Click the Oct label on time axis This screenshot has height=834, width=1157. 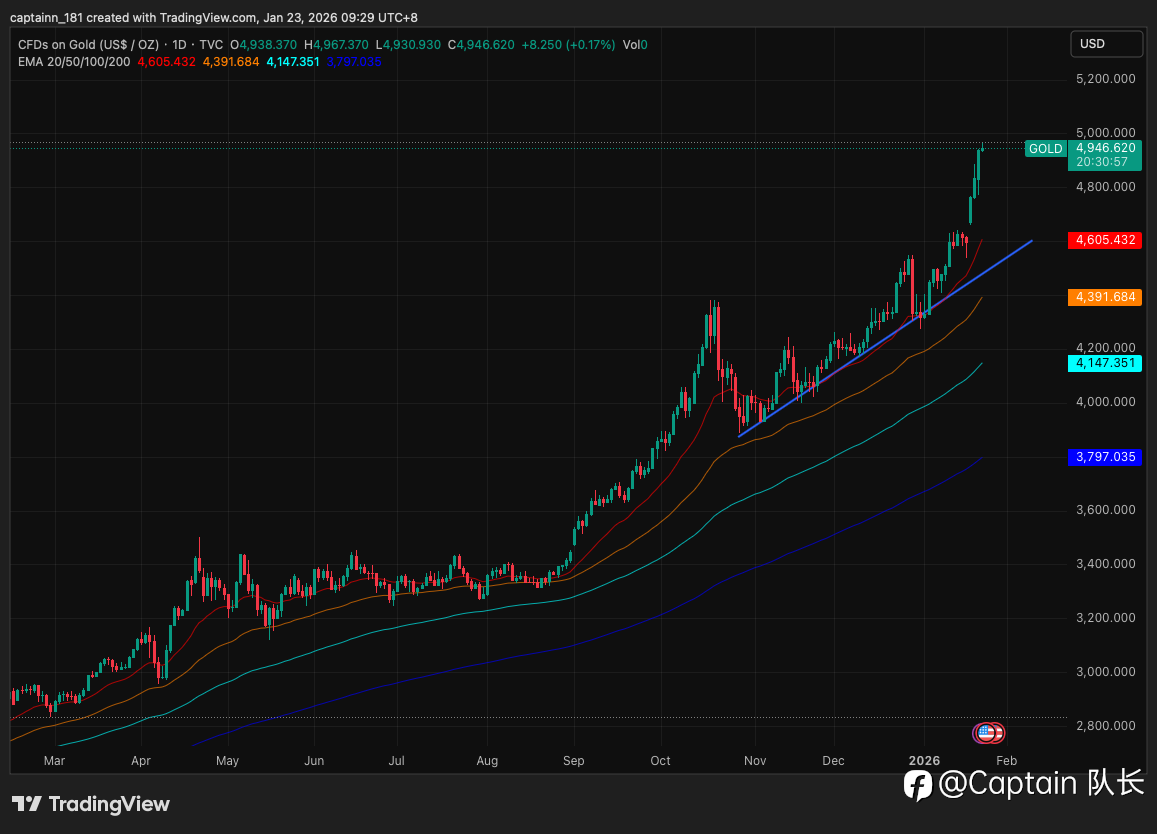660,761
